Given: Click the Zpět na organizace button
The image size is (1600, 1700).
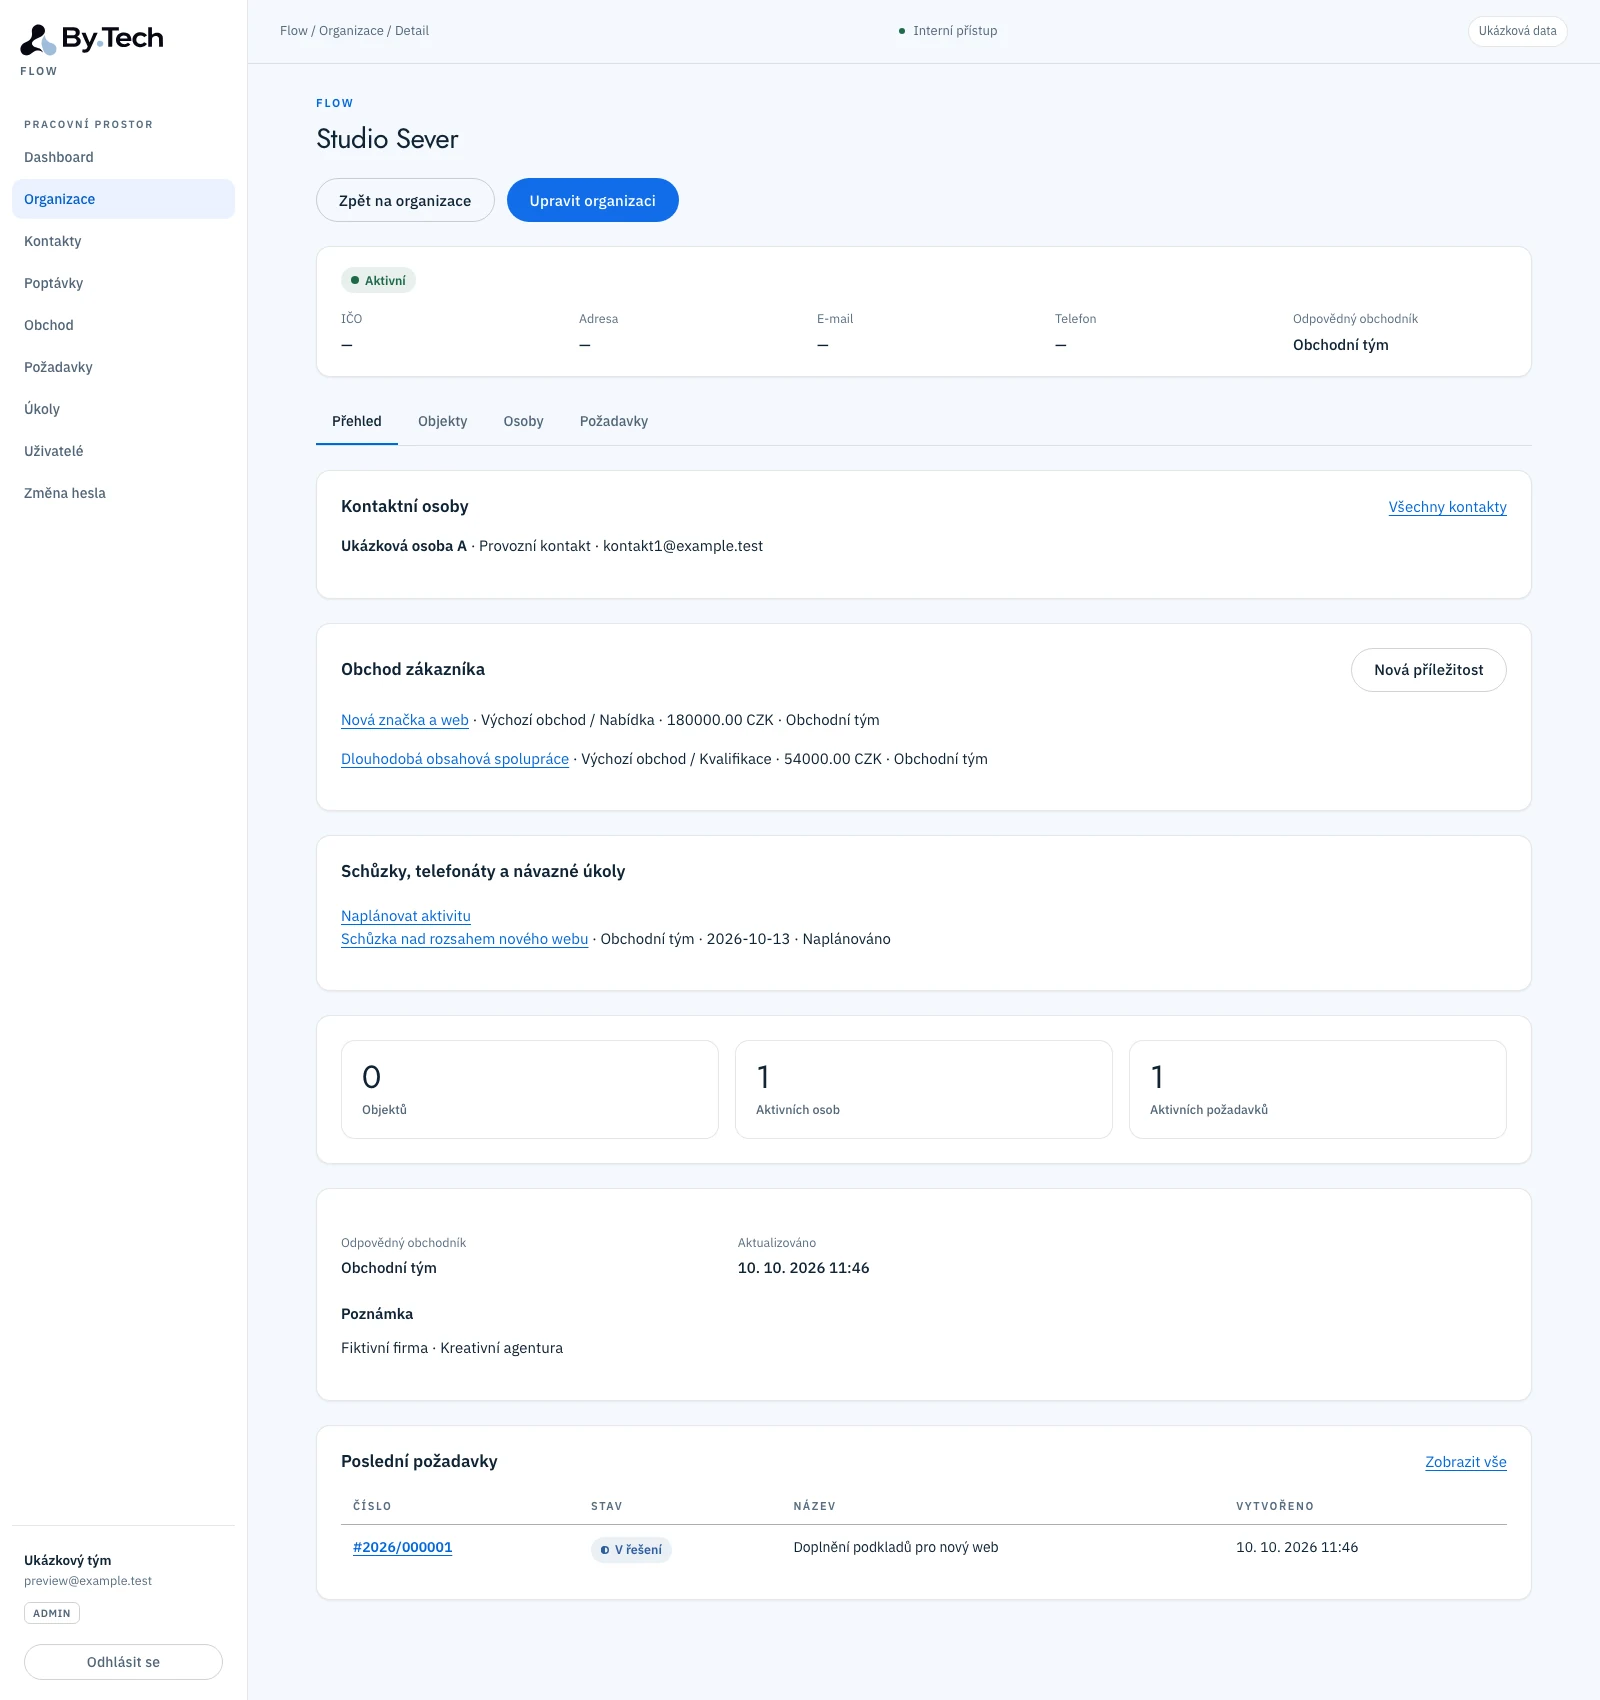Looking at the screenshot, I should coord(405,200).
